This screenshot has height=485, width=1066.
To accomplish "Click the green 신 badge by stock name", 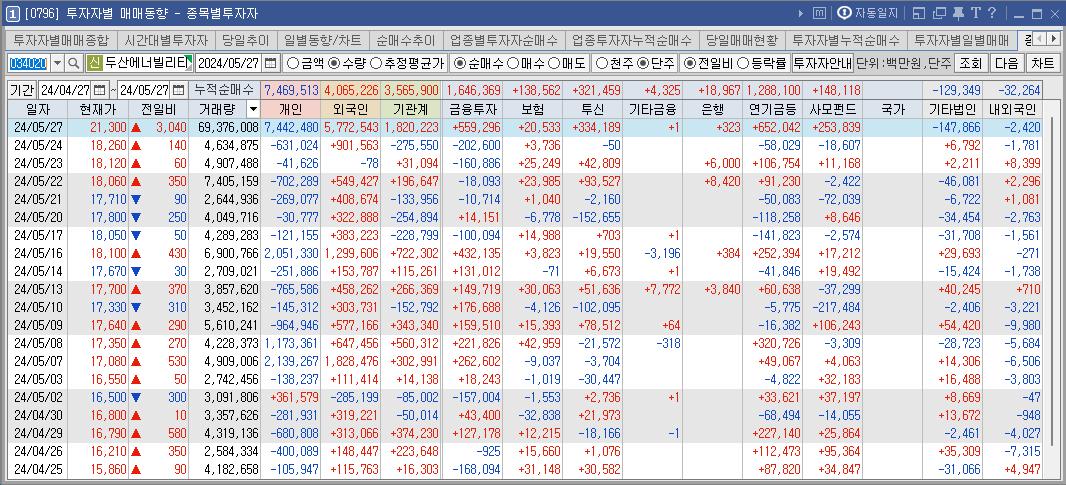I will click(x=94, y=63).
